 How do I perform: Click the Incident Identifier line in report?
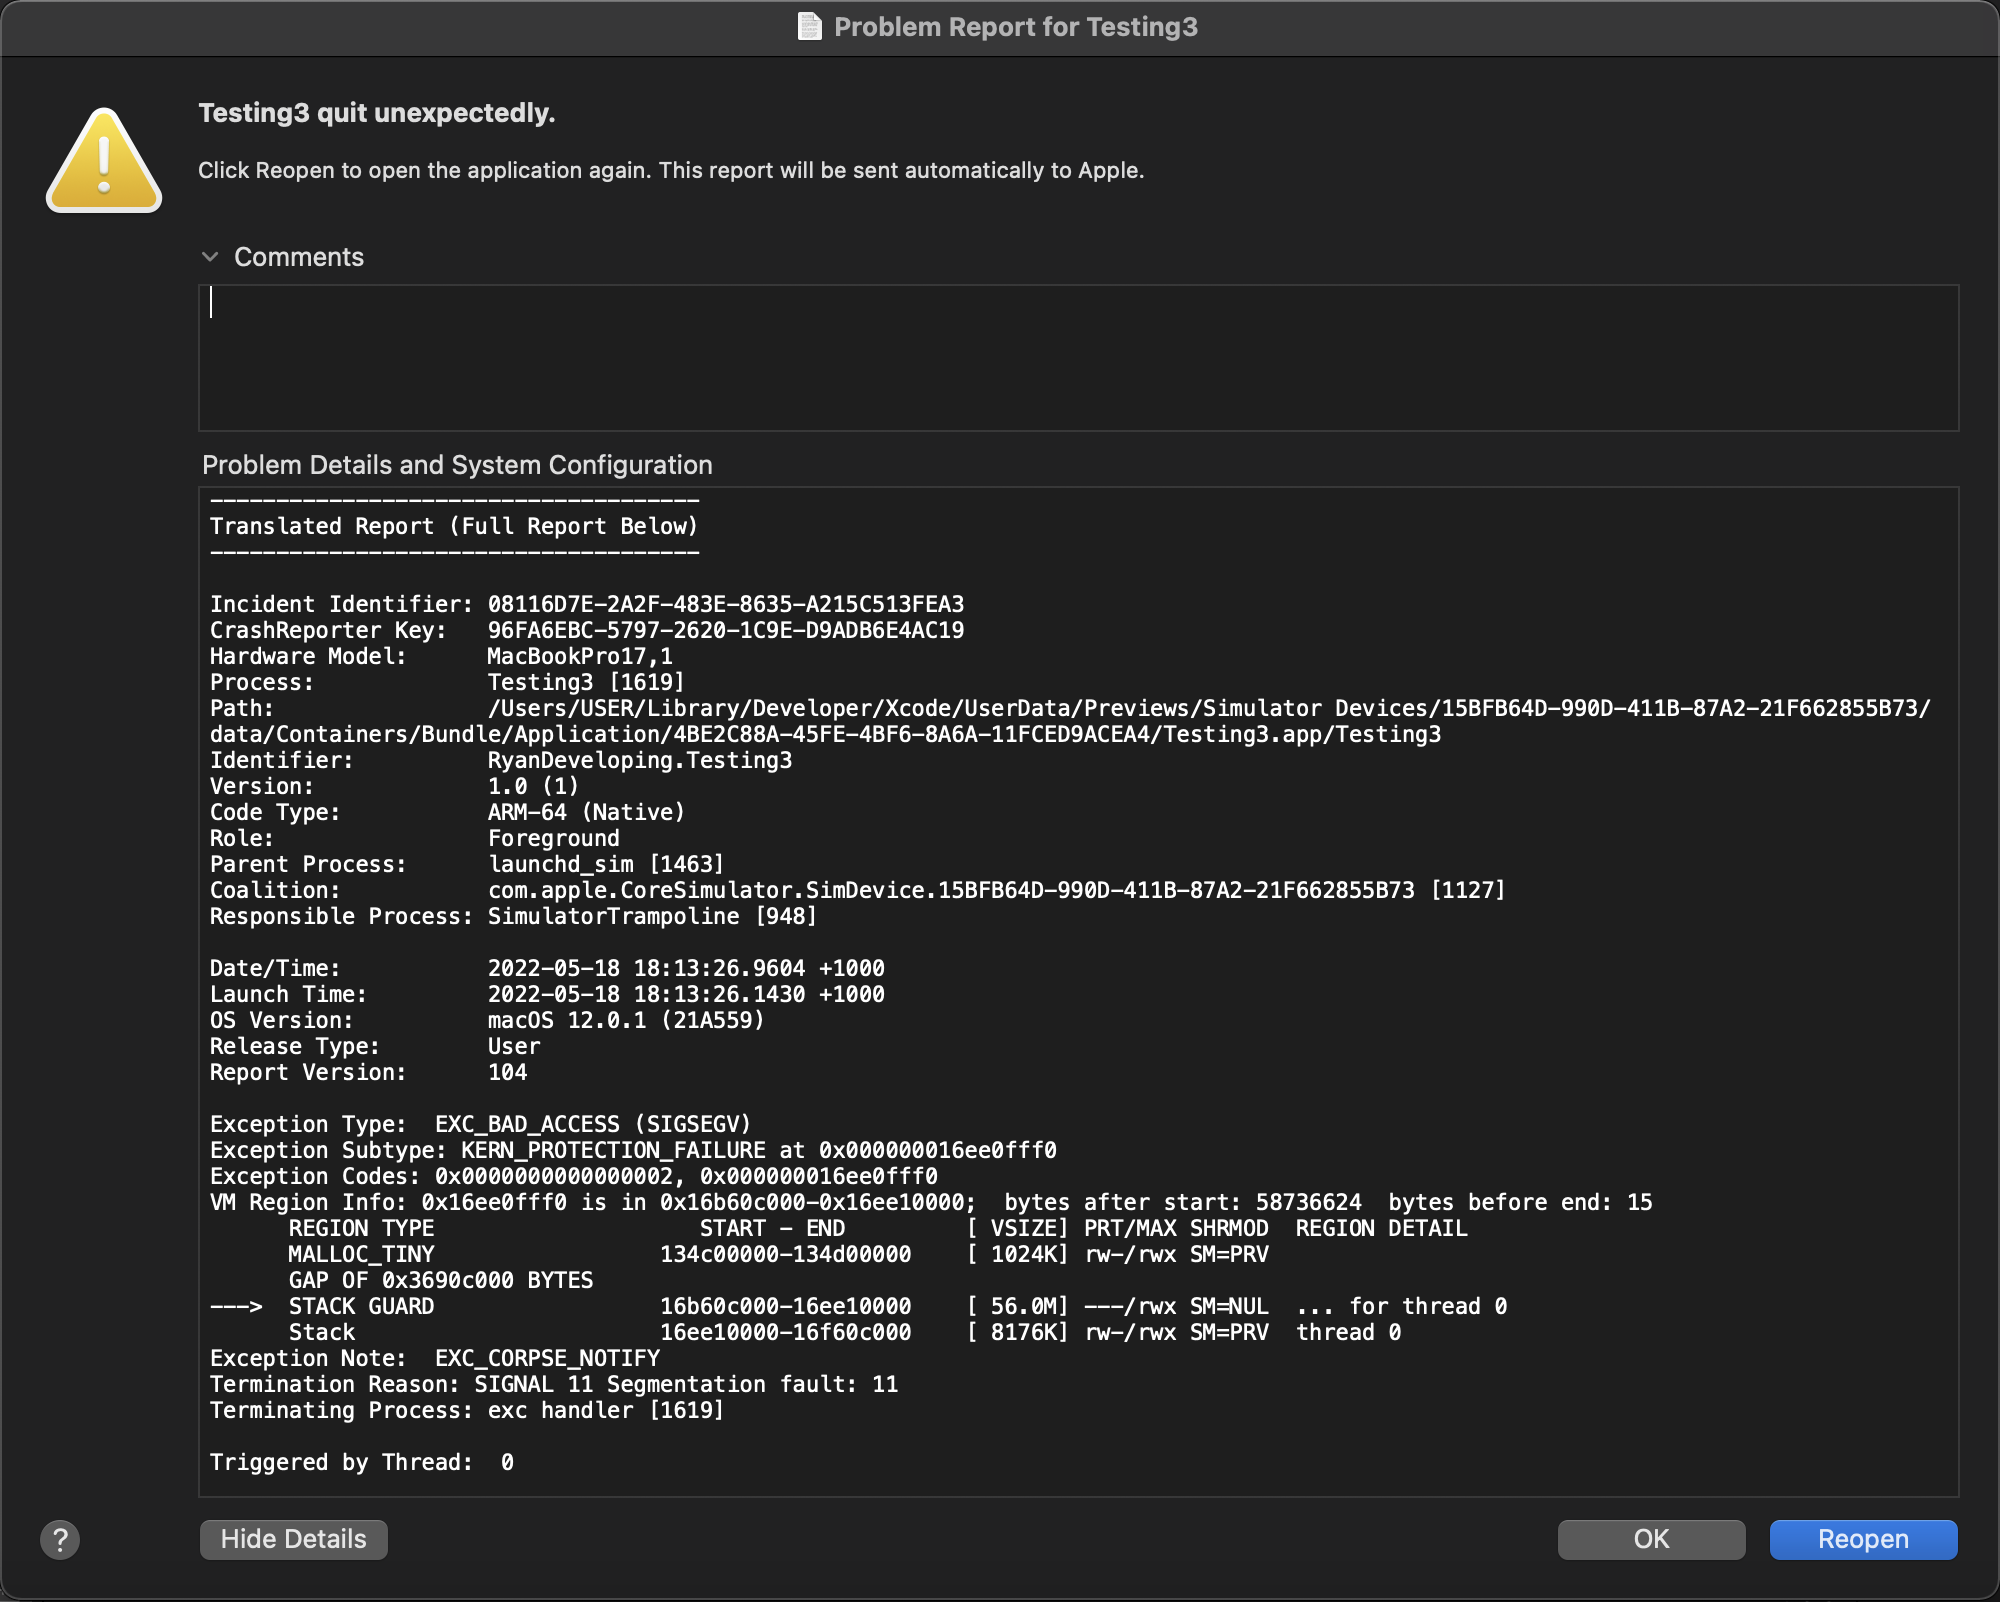[586, 604]
